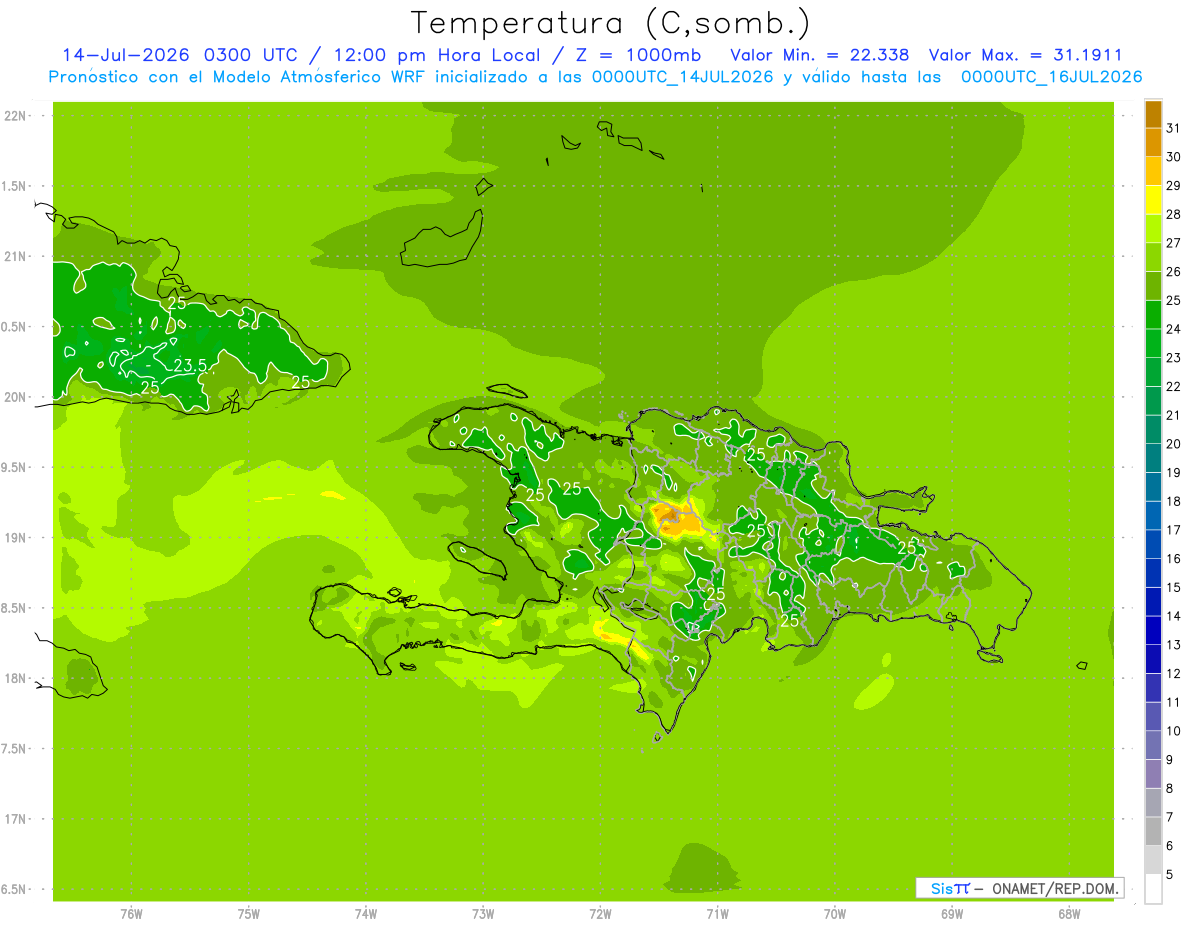
Task: Click the "75W" longitude label
Action: [x=249, y=913]
